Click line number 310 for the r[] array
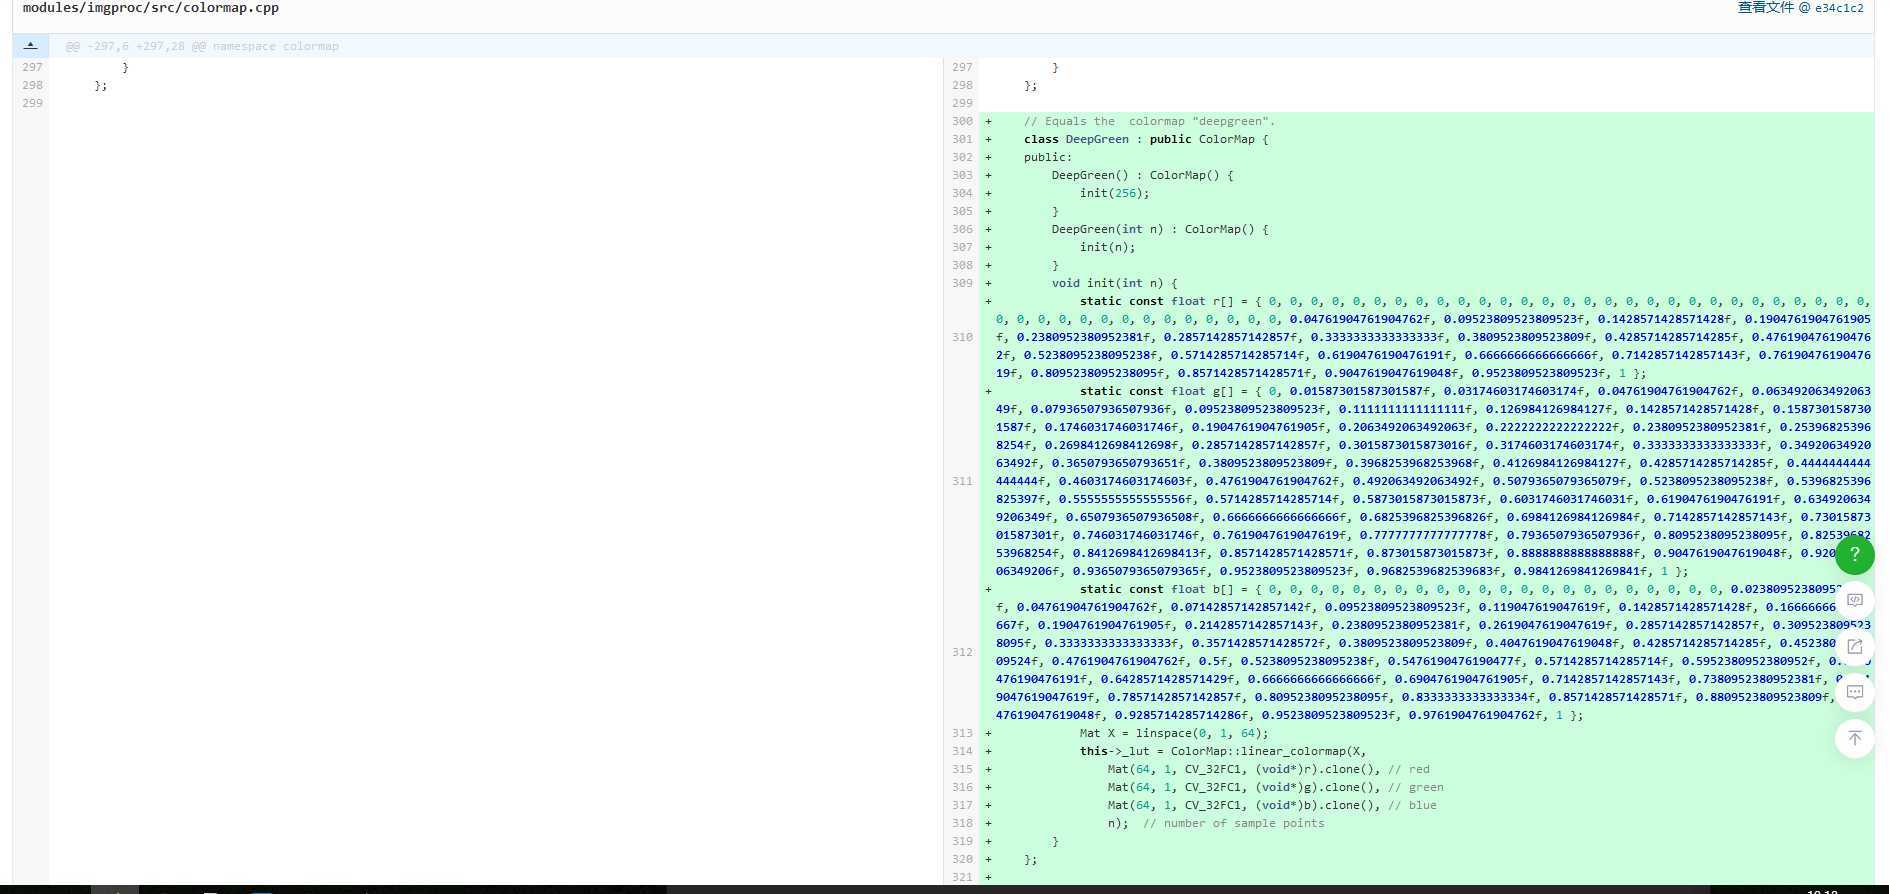The width and height of the screenshot is (1889, 894). point(962,337)
